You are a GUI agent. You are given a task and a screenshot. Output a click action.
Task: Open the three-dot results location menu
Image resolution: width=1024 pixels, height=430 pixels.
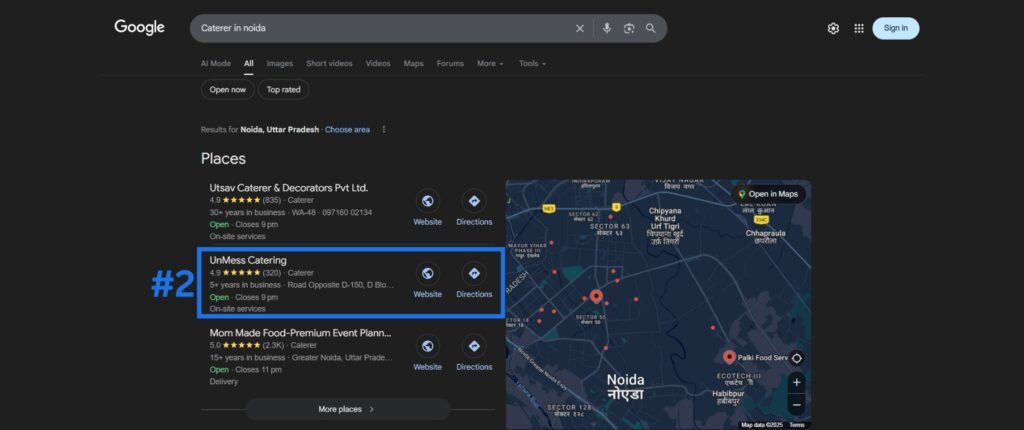(383, 129)
